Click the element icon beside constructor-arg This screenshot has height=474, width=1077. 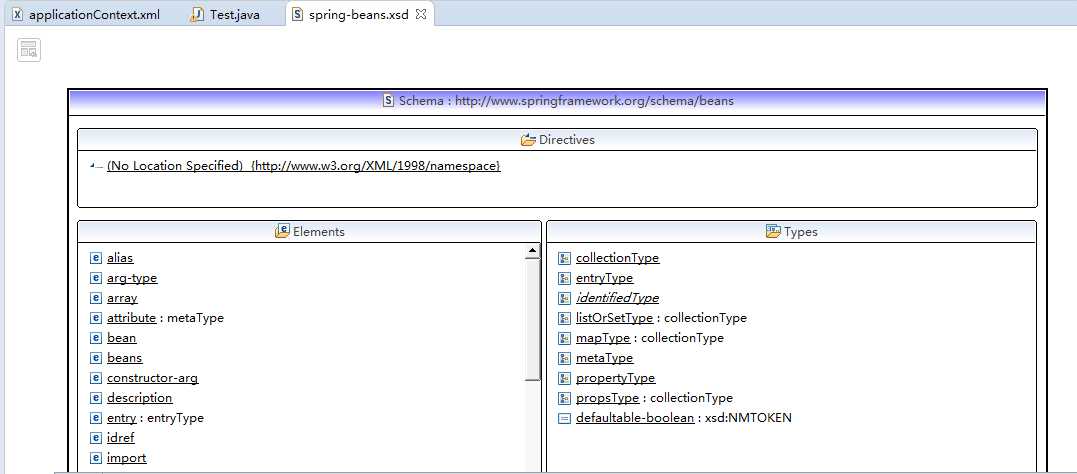point(96,378)
